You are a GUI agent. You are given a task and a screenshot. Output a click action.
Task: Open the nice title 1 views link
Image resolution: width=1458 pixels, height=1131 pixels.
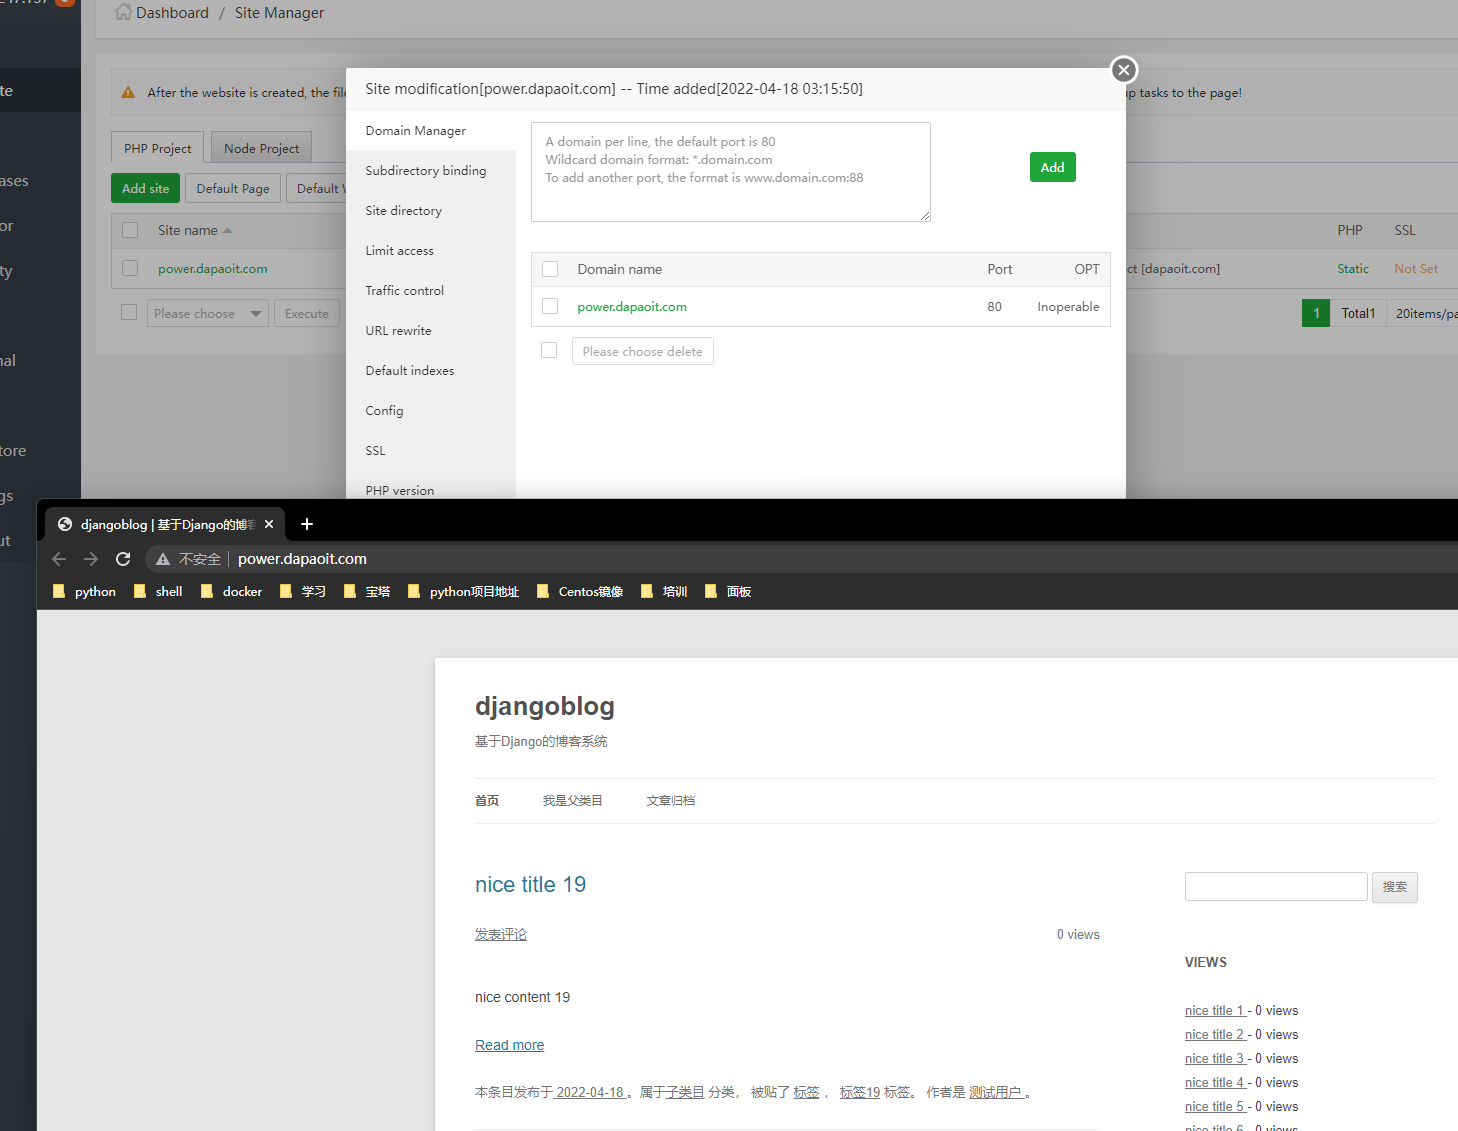1215,1010
